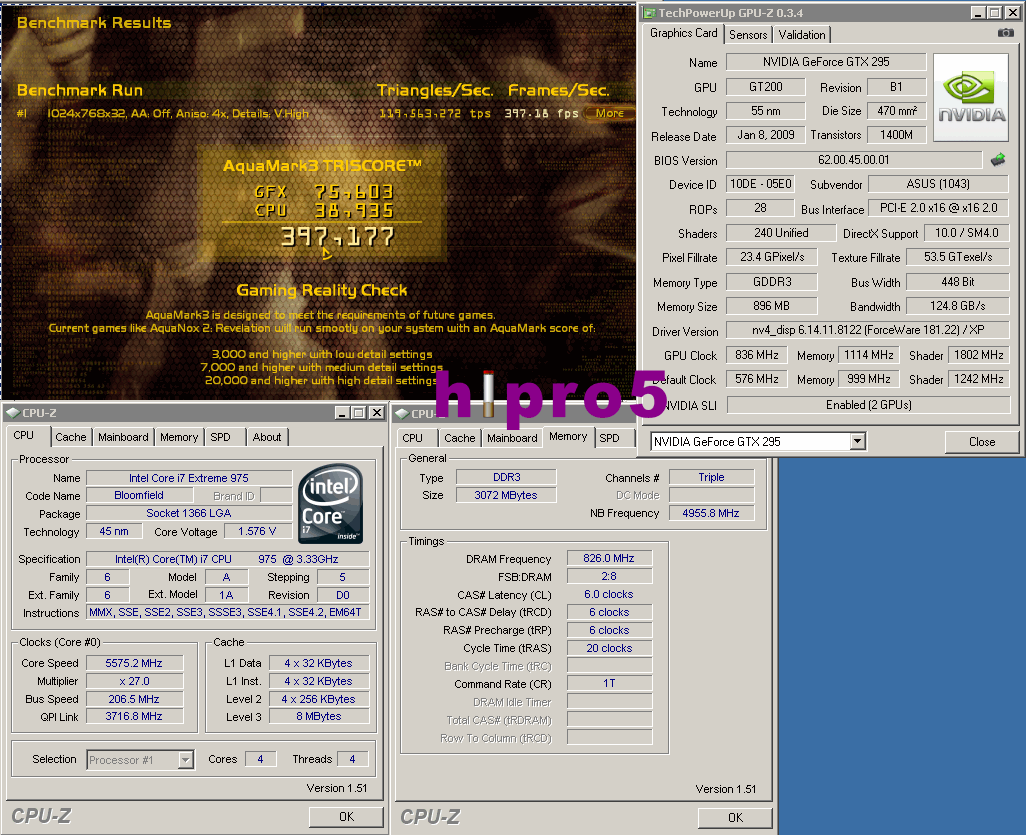This screenshot has height=835, width=1026.
Task: Select Mainboard tab in second CPU-Z window
Action: coord(512,438)
